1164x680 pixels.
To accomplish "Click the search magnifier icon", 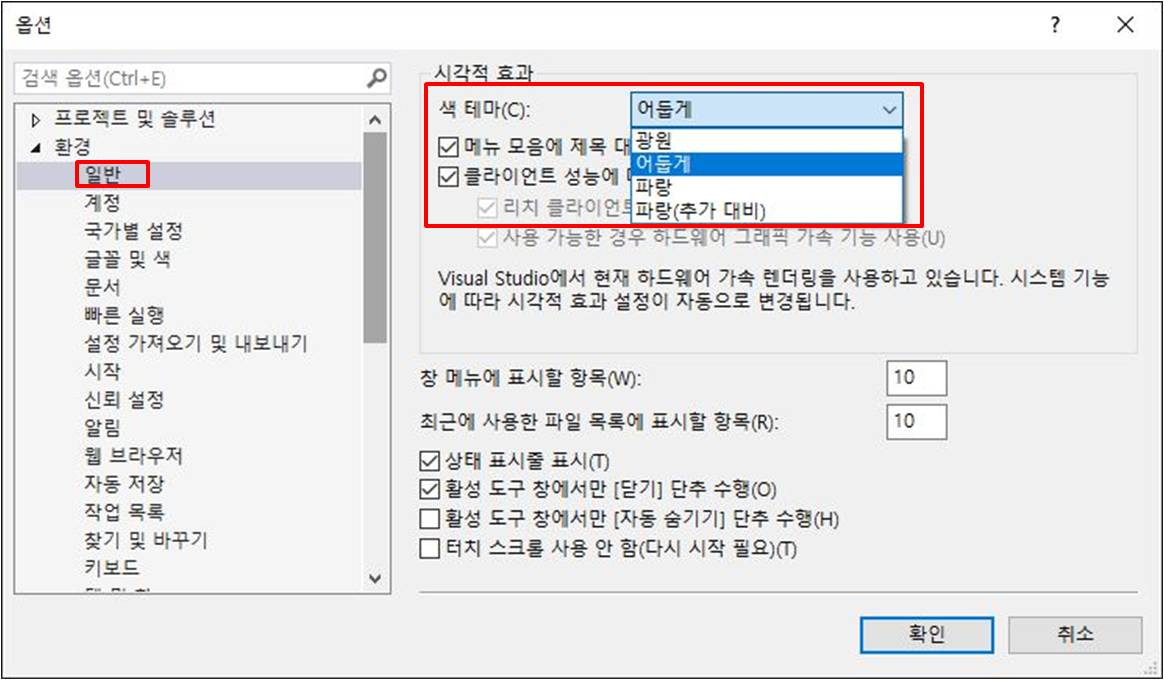I will point(377,78).
